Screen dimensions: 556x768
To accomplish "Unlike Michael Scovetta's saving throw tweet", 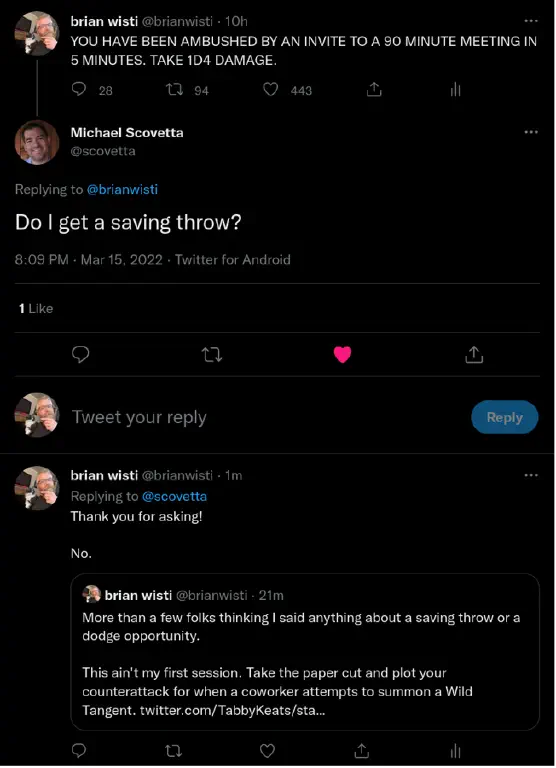I will pyautogui.click(x=342, y=354).
